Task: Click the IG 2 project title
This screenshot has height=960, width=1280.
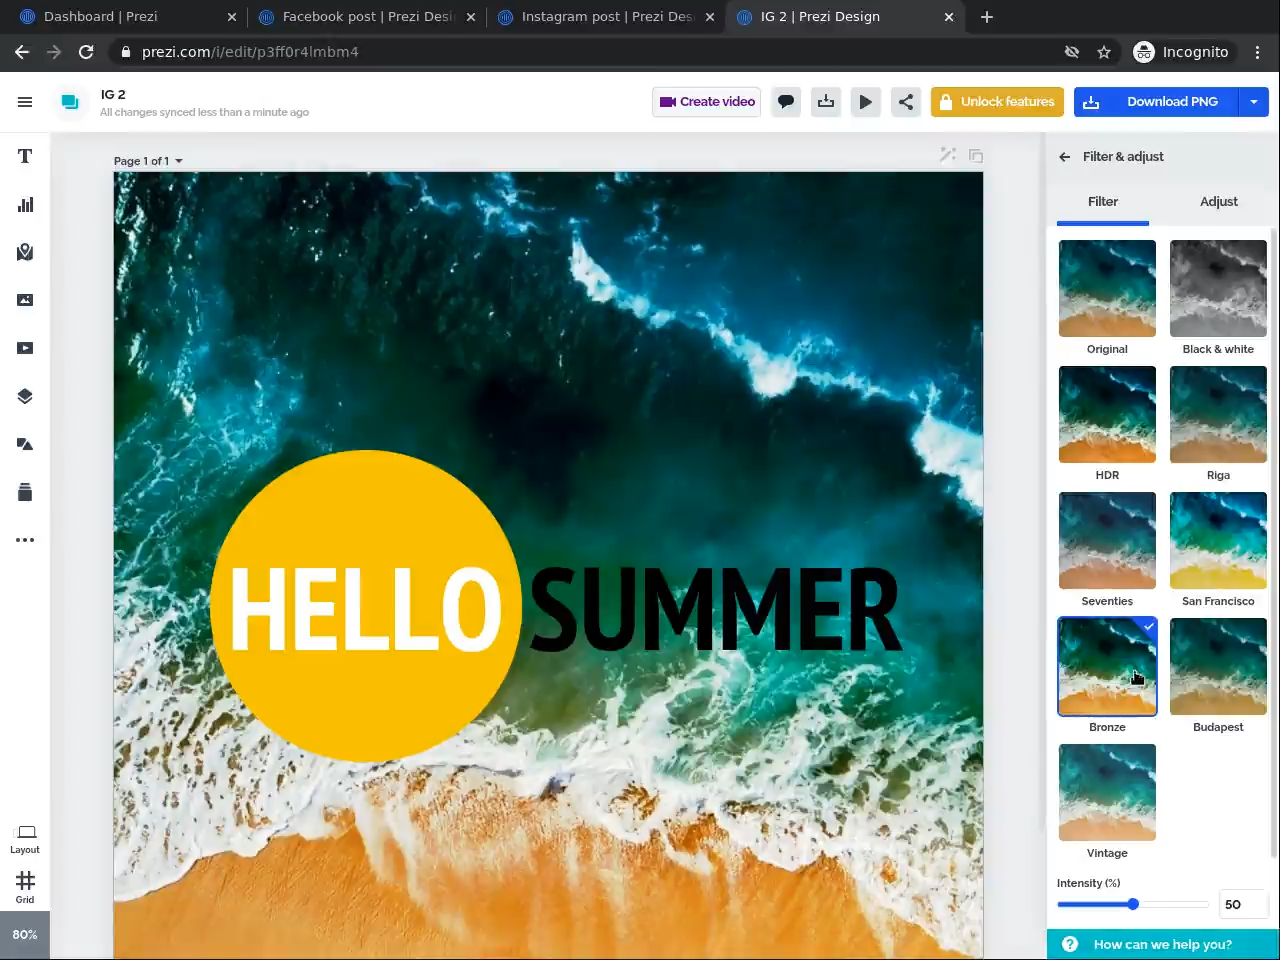Action: (113, 95)
